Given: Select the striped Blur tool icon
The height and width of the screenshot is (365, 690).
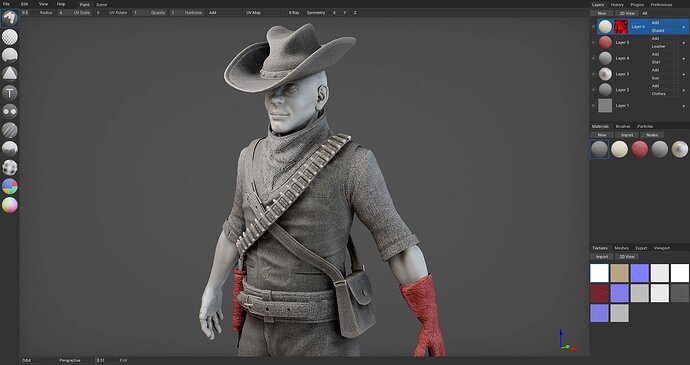Looking at the screenshot, I should tap(10, 130).
